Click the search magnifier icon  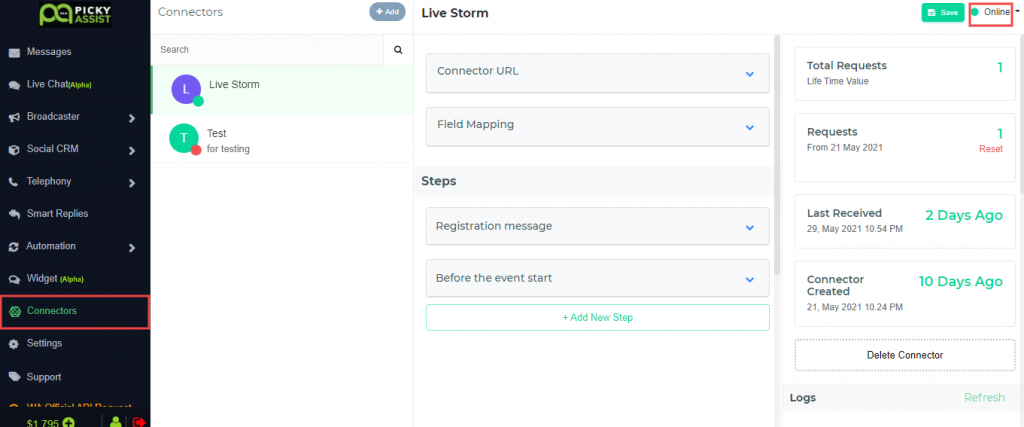pos(398,50)
